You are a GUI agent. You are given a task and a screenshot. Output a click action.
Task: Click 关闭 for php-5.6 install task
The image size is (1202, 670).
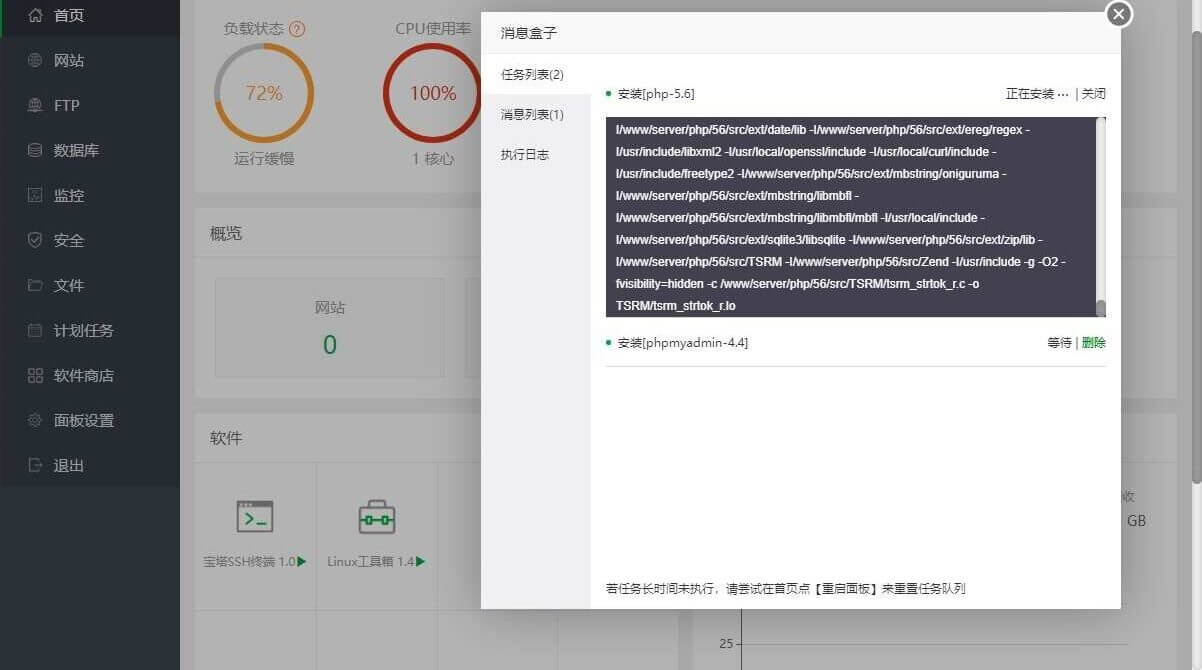(x=1093, y=94)
